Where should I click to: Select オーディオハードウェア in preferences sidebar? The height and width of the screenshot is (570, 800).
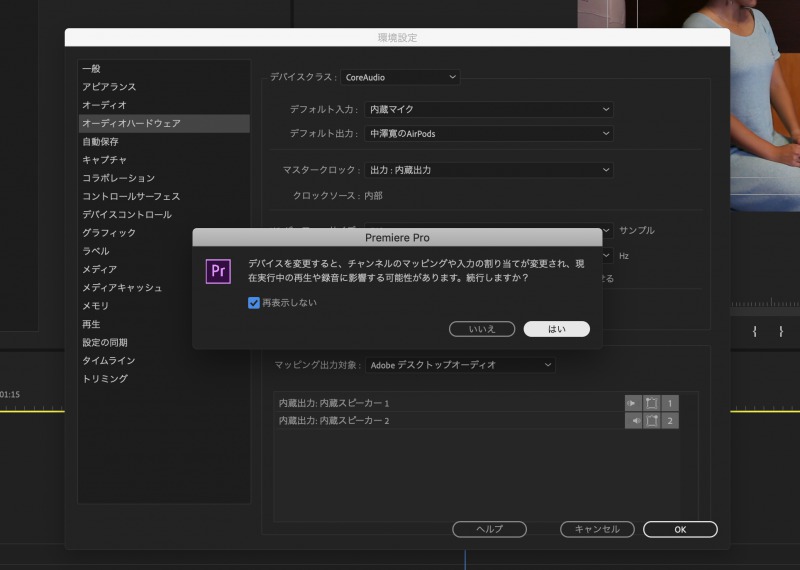[164, 123]
